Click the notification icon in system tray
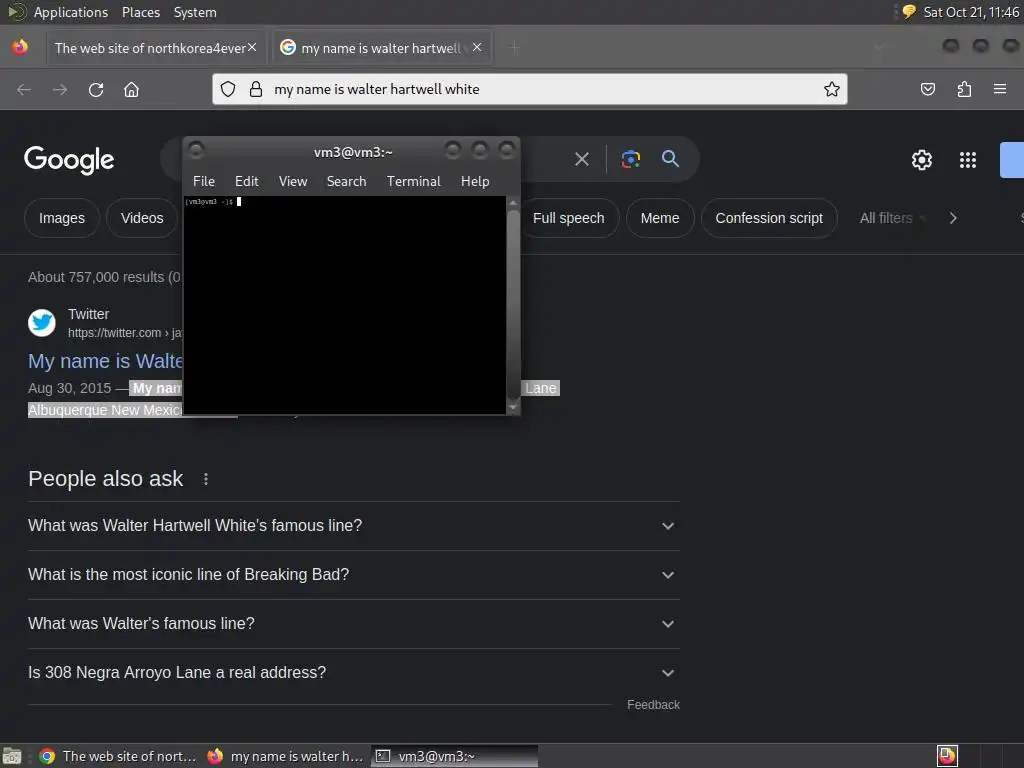The image size is (1024, 768). (909, 12)
